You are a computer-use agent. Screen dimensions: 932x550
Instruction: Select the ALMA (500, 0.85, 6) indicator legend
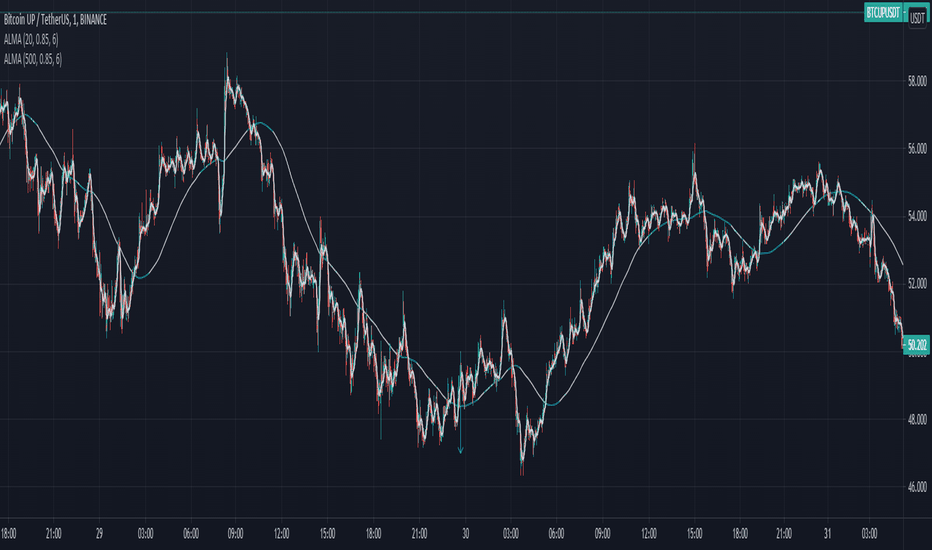coord(33,59)
